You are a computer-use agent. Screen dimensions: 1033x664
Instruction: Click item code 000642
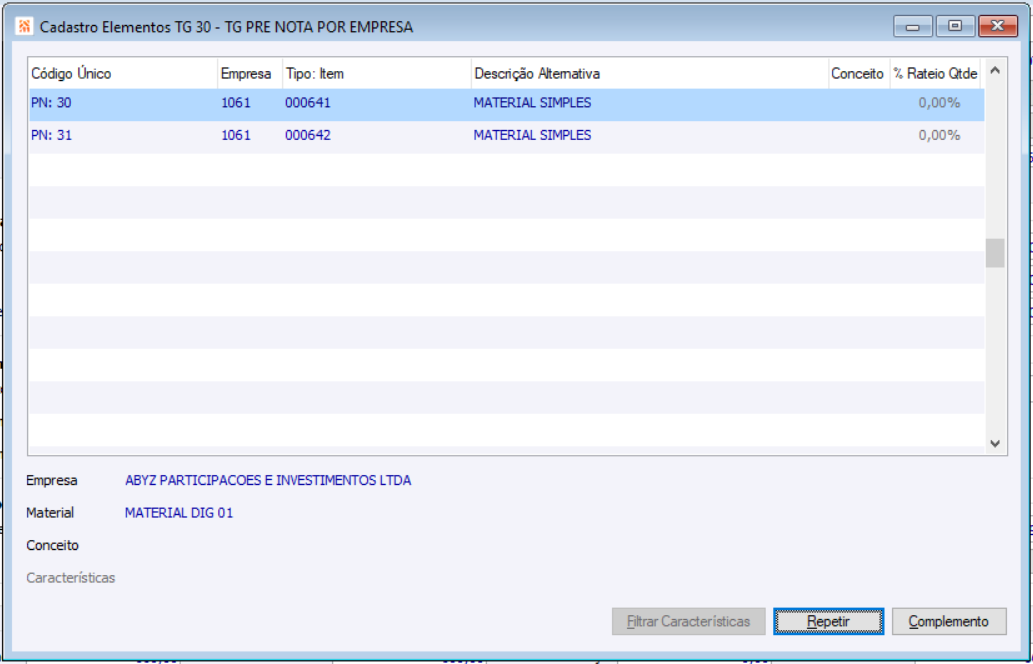pyautogui.click(x=308, y=136)
